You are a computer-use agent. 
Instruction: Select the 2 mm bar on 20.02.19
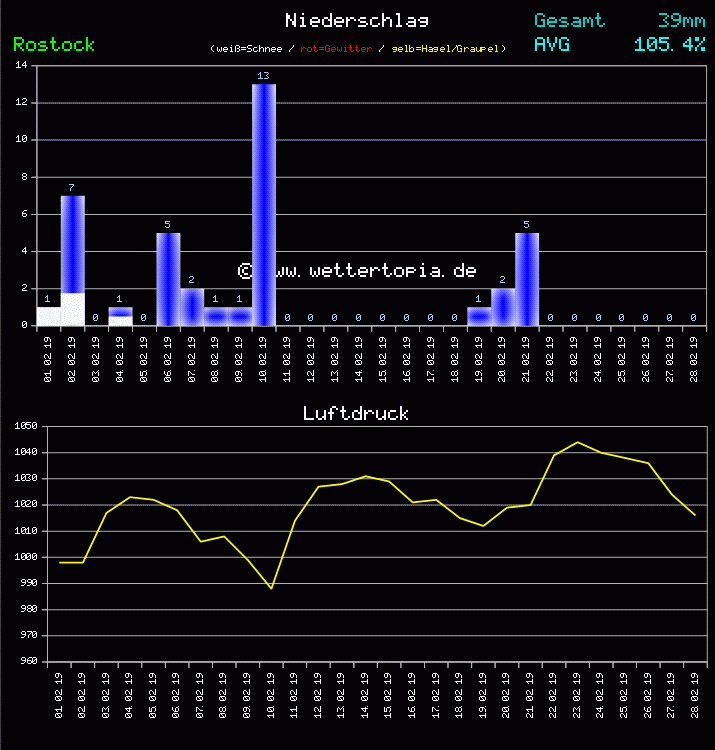503,307
